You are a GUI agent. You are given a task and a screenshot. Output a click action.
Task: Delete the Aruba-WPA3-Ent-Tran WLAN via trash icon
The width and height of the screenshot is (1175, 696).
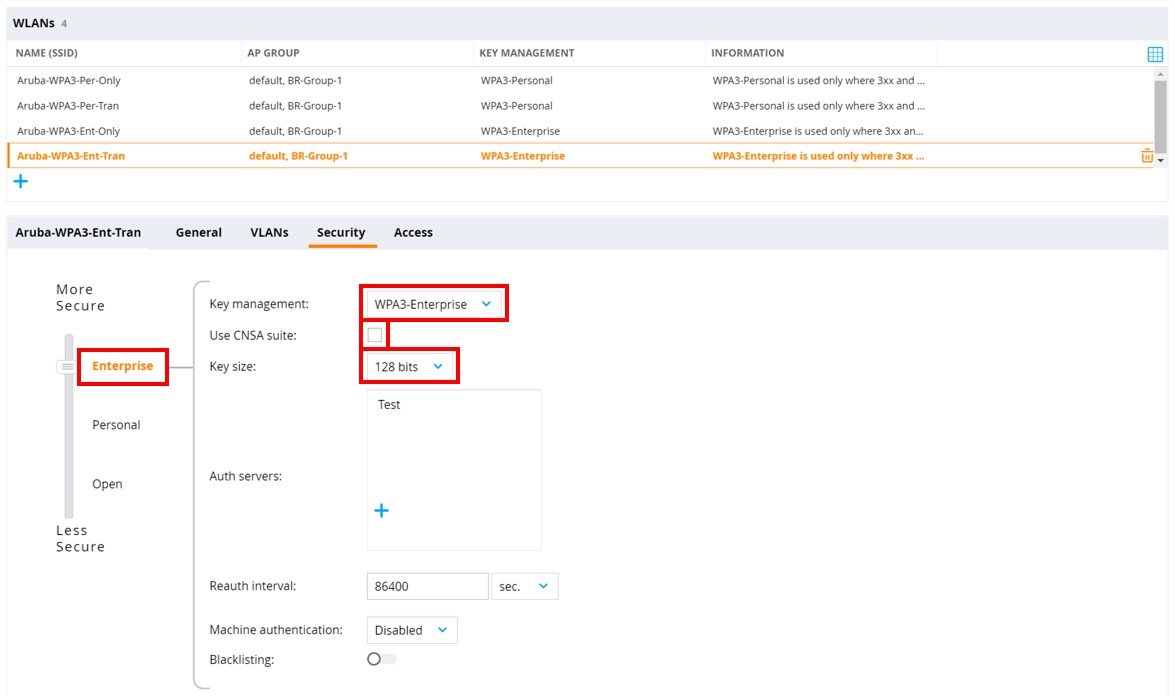pyautogui.click(x=1147, y=156)
